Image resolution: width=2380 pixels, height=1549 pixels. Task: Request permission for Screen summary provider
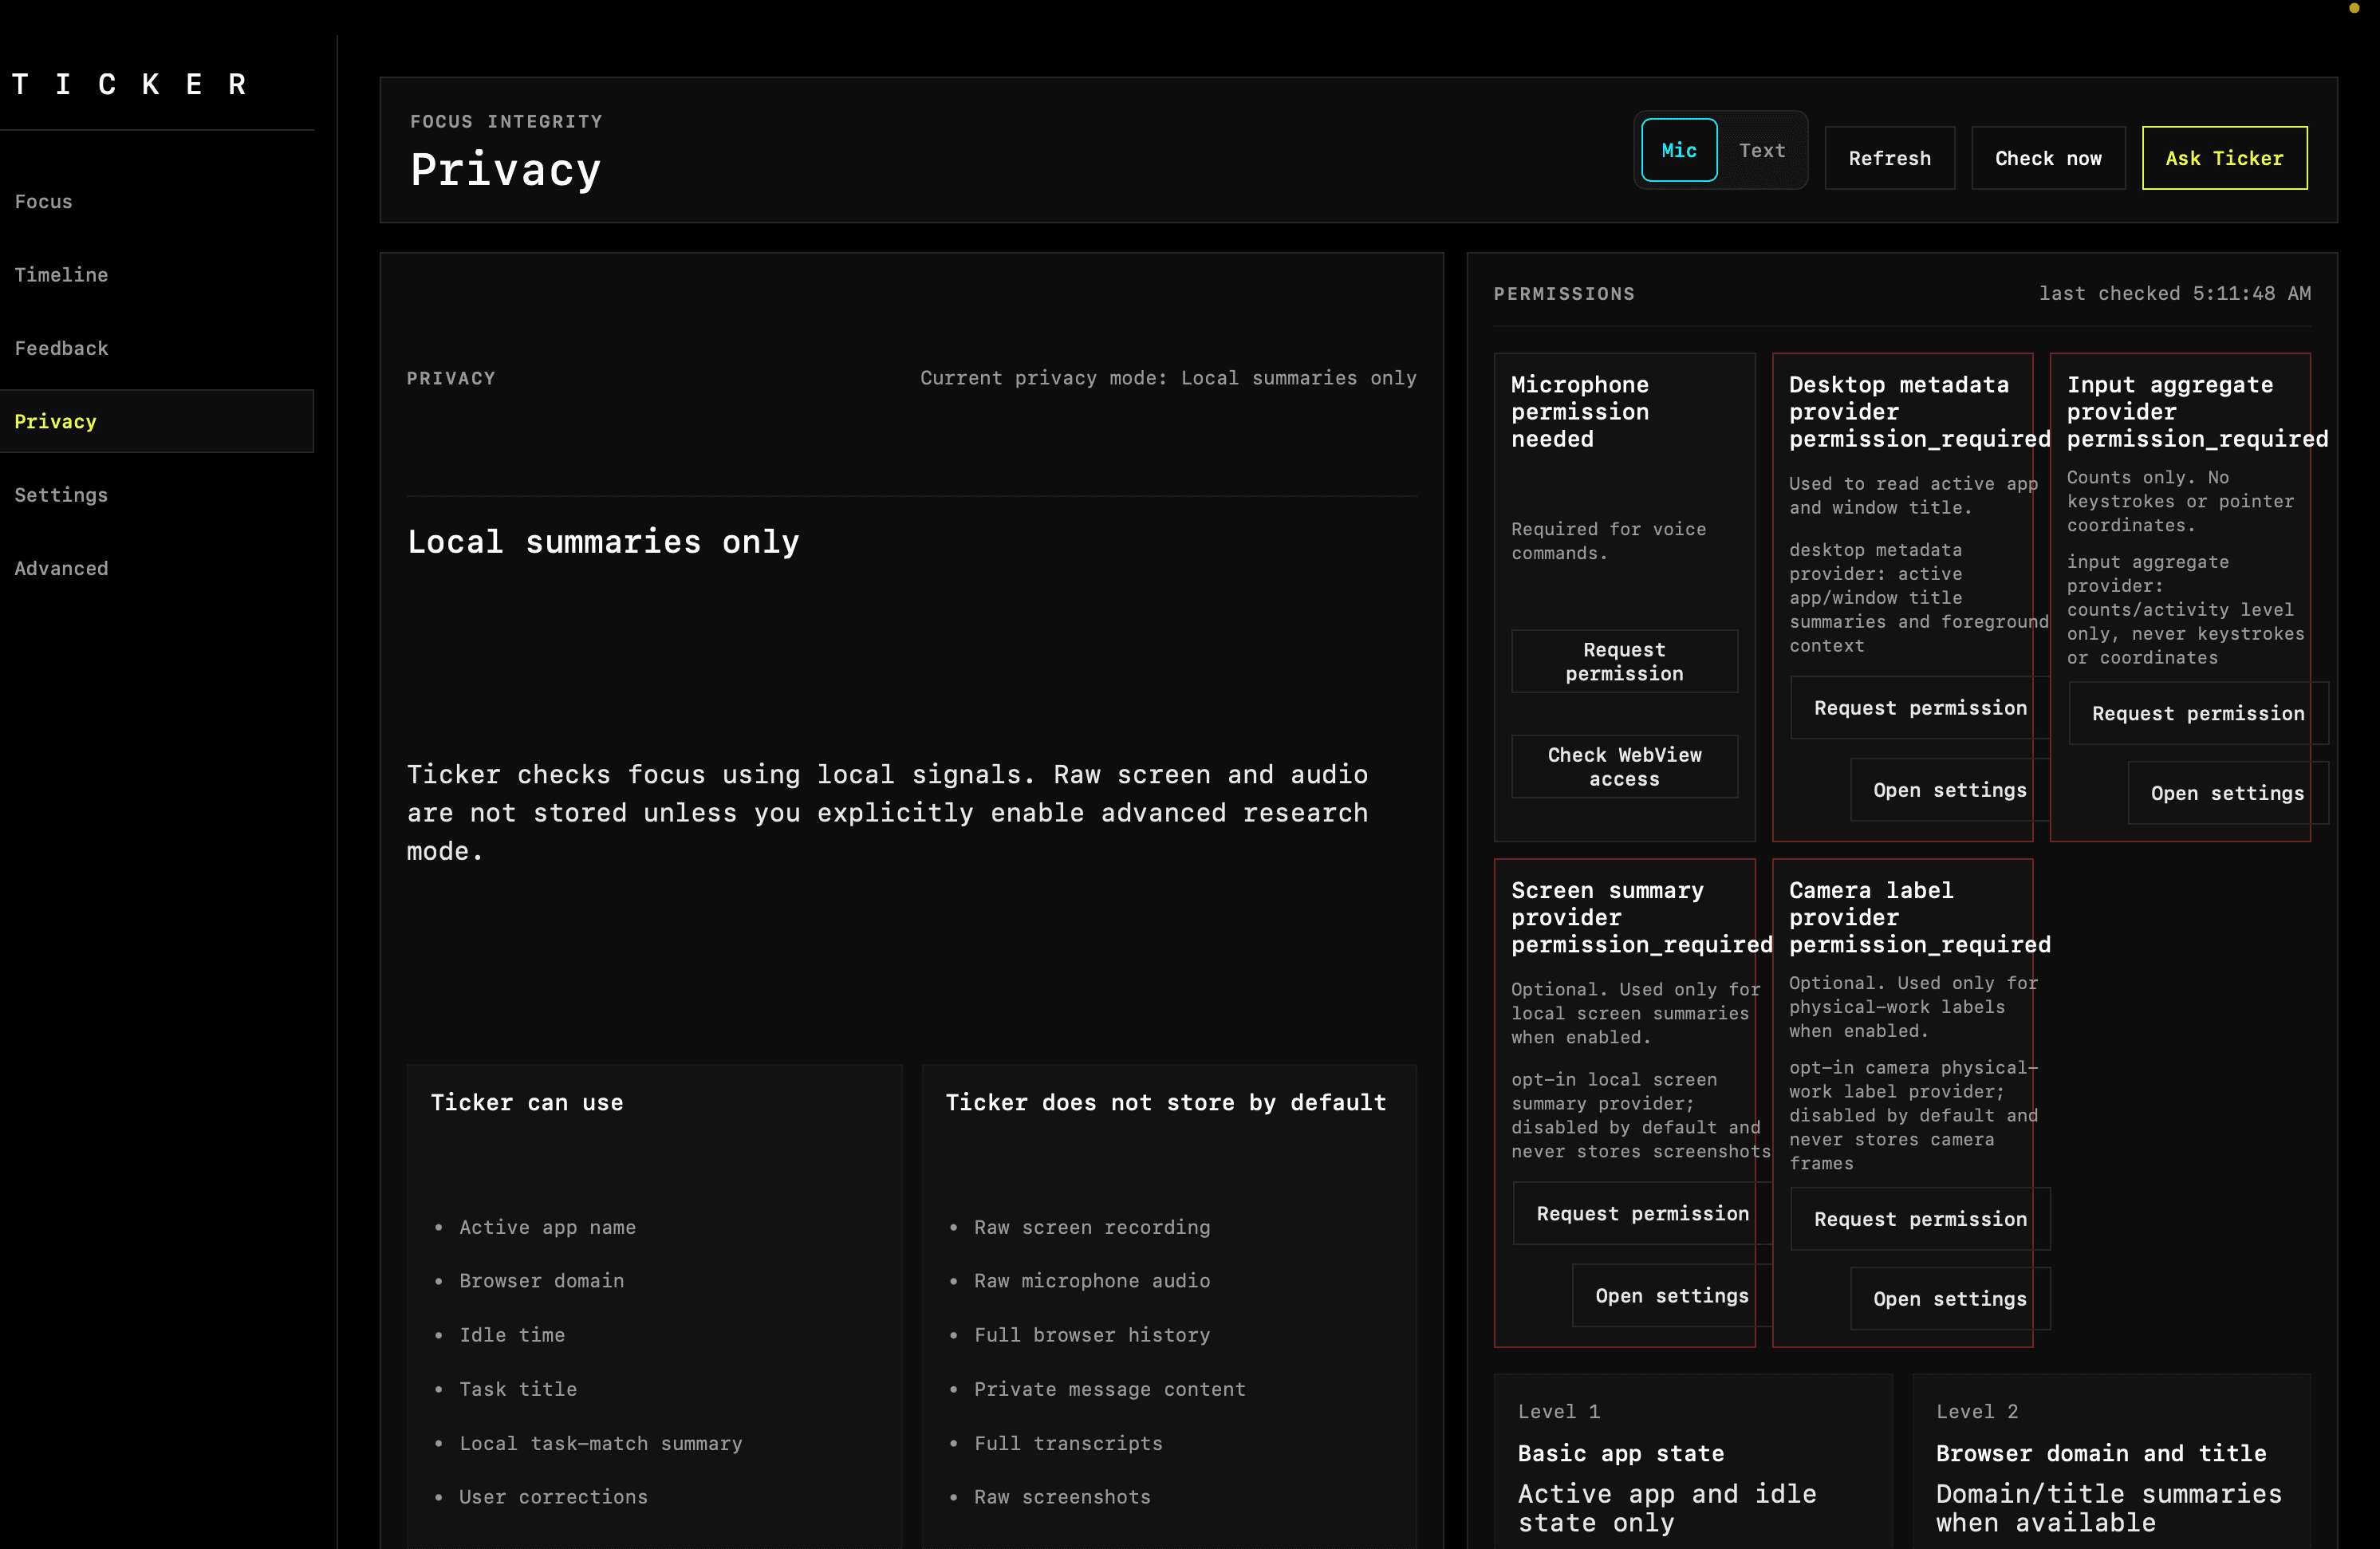click(x=1642, y=1213)
